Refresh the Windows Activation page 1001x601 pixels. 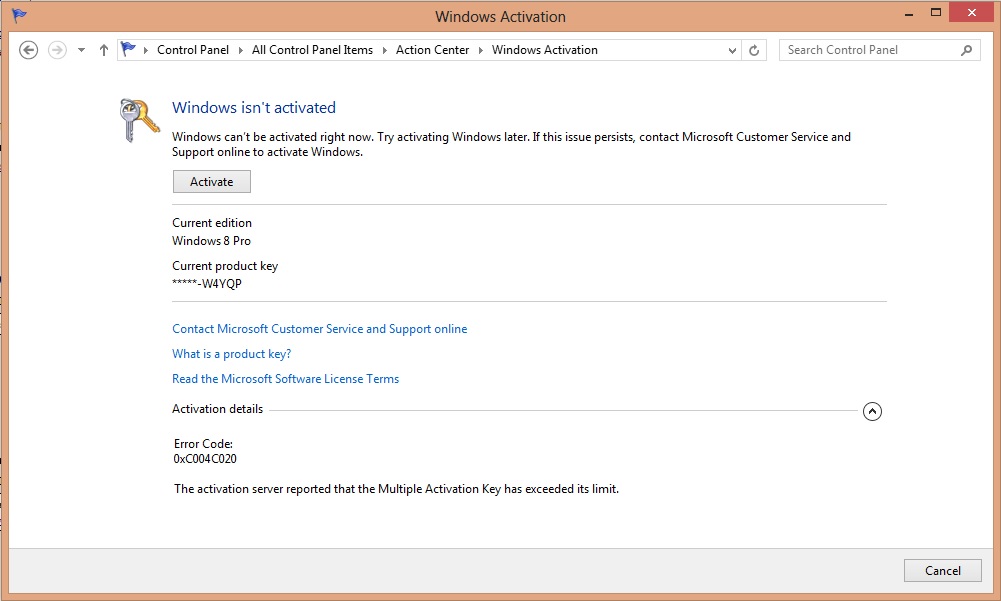(x=755, y=50)
